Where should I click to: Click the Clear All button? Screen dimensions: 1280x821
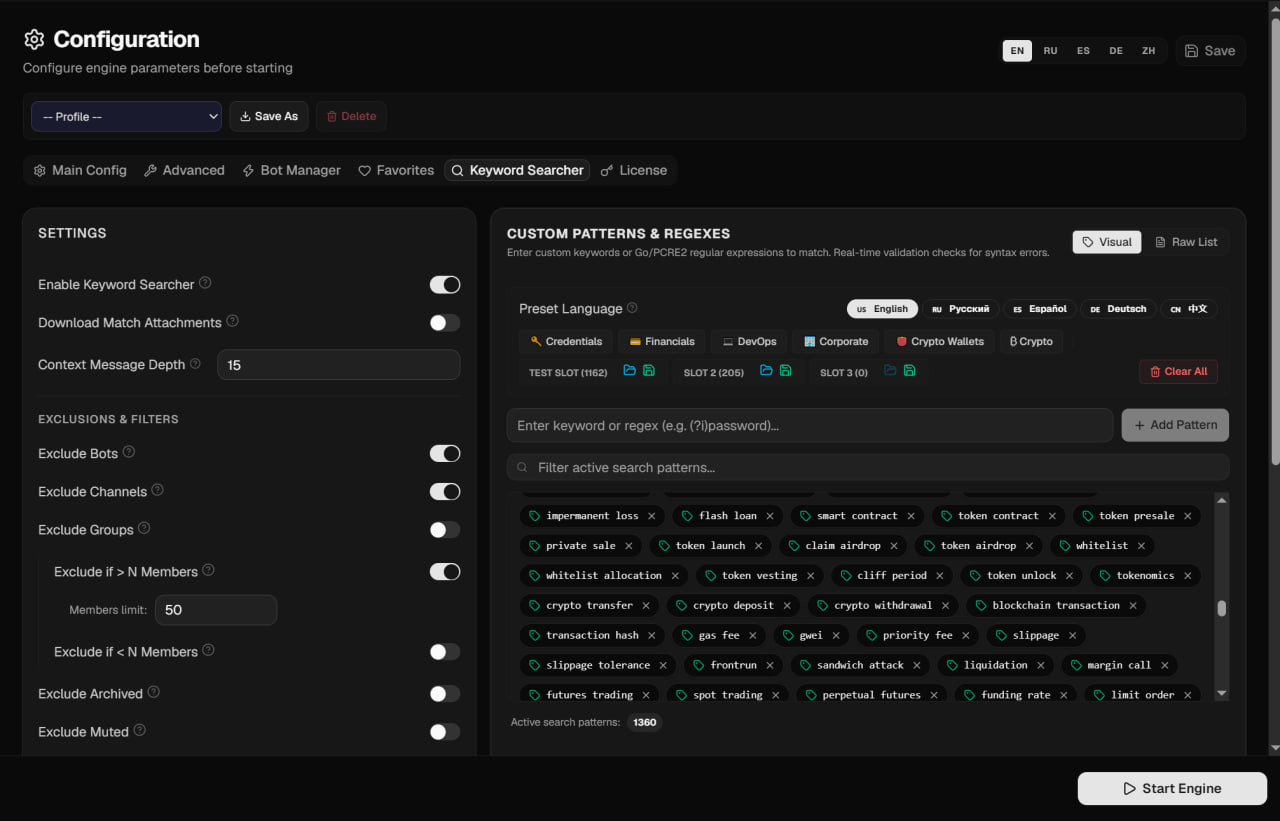point(1178,371)
